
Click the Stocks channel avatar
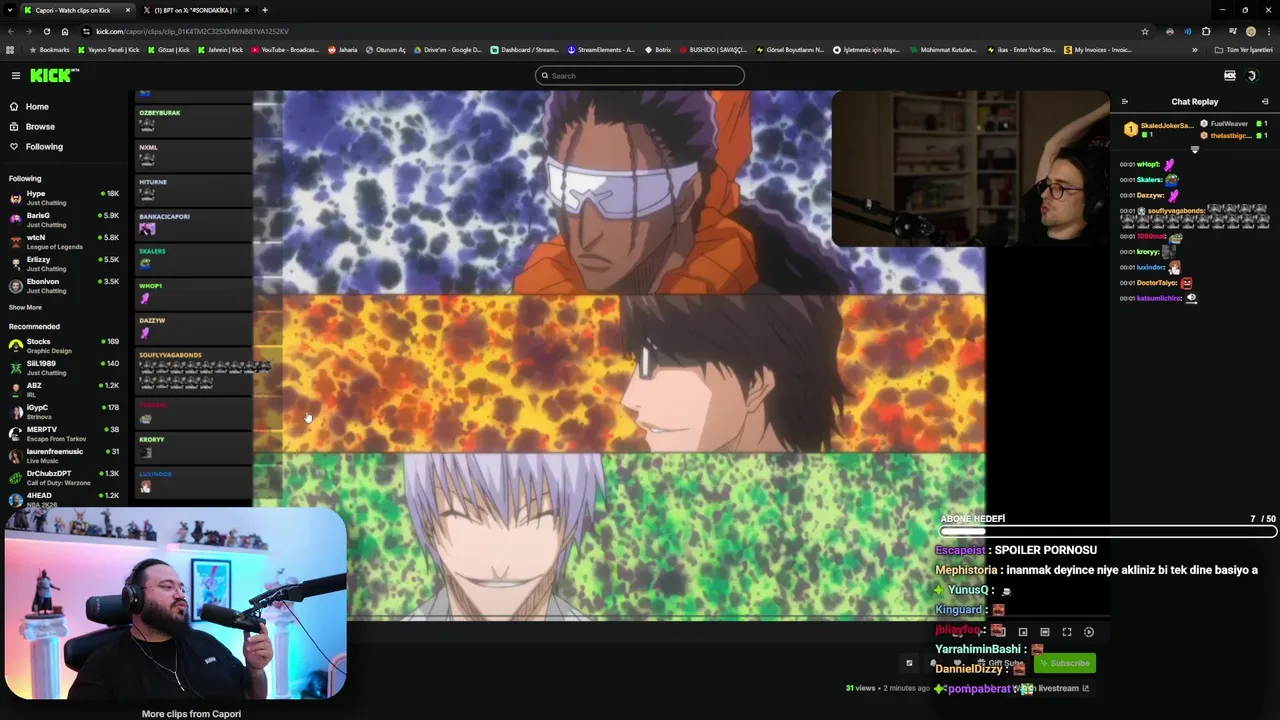(x=15, y=346)
